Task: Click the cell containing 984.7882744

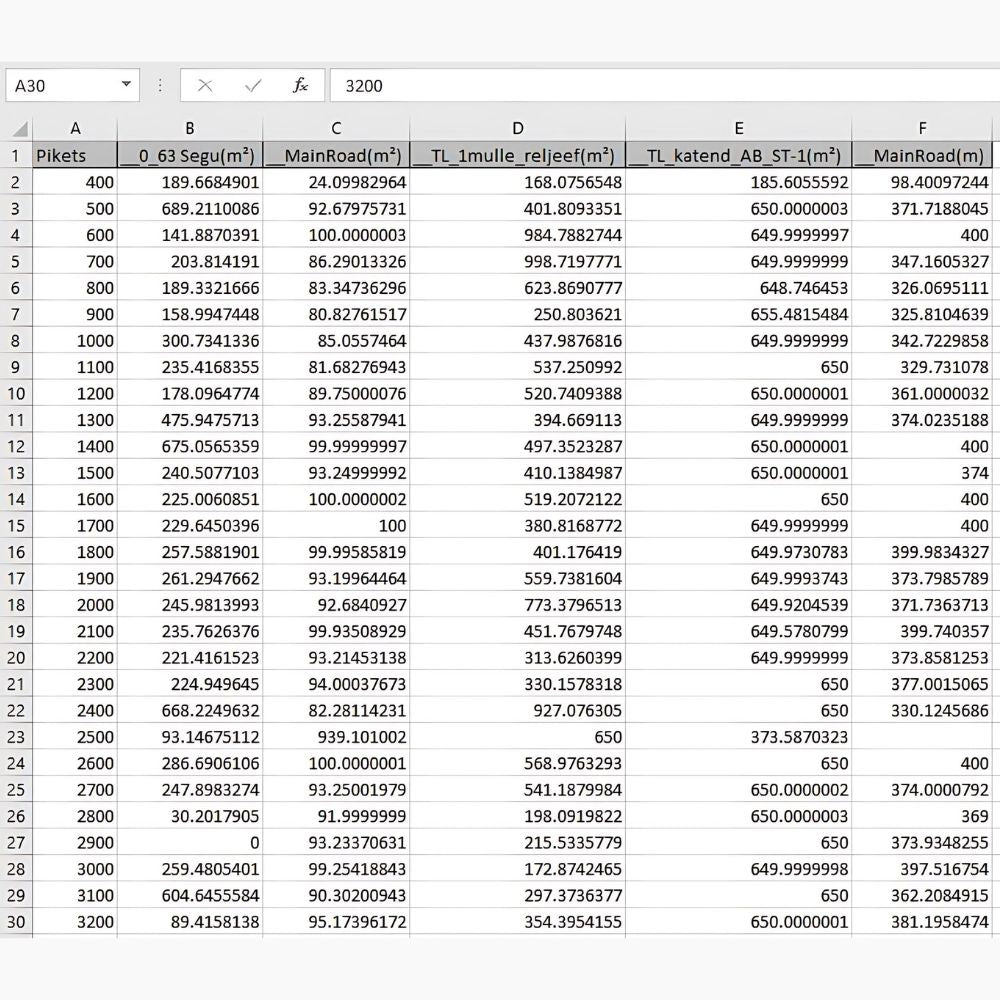Action: 517,235
